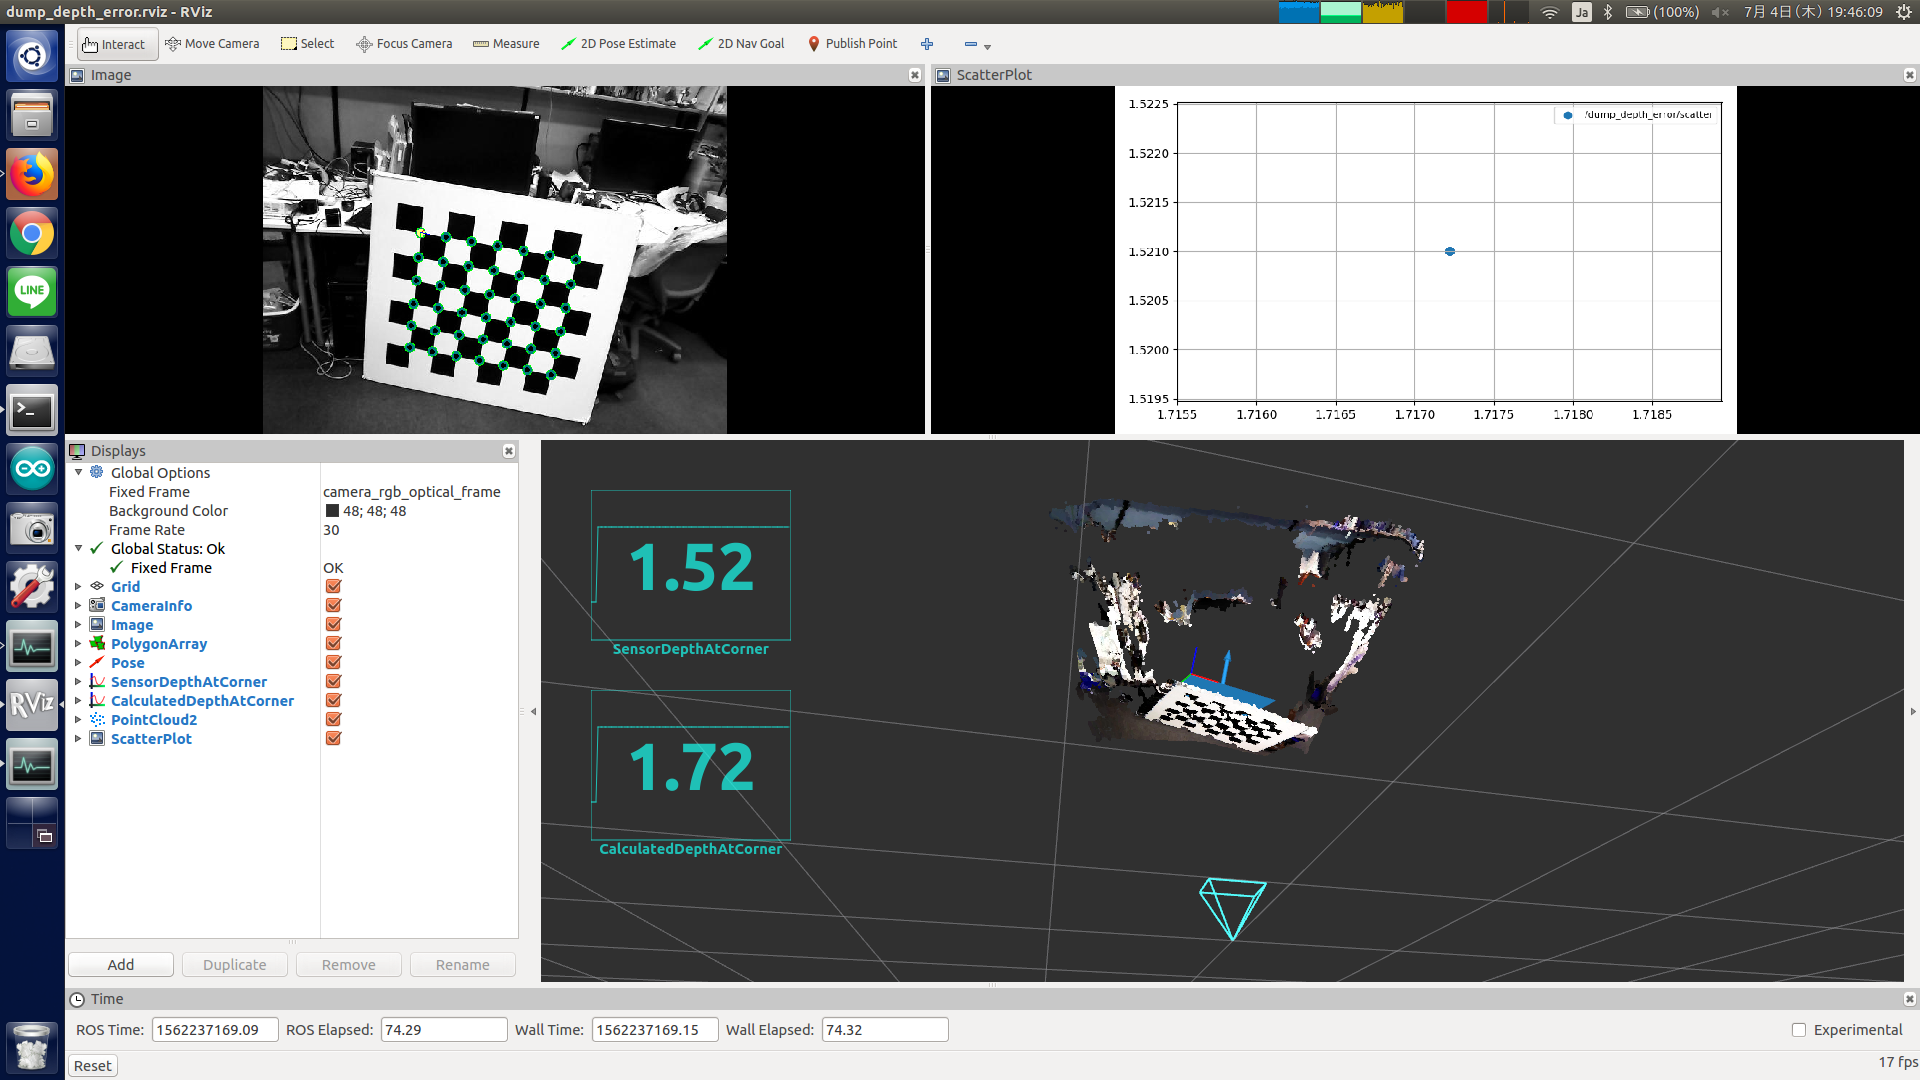Click the Wall Time field

coord(655,1030)
